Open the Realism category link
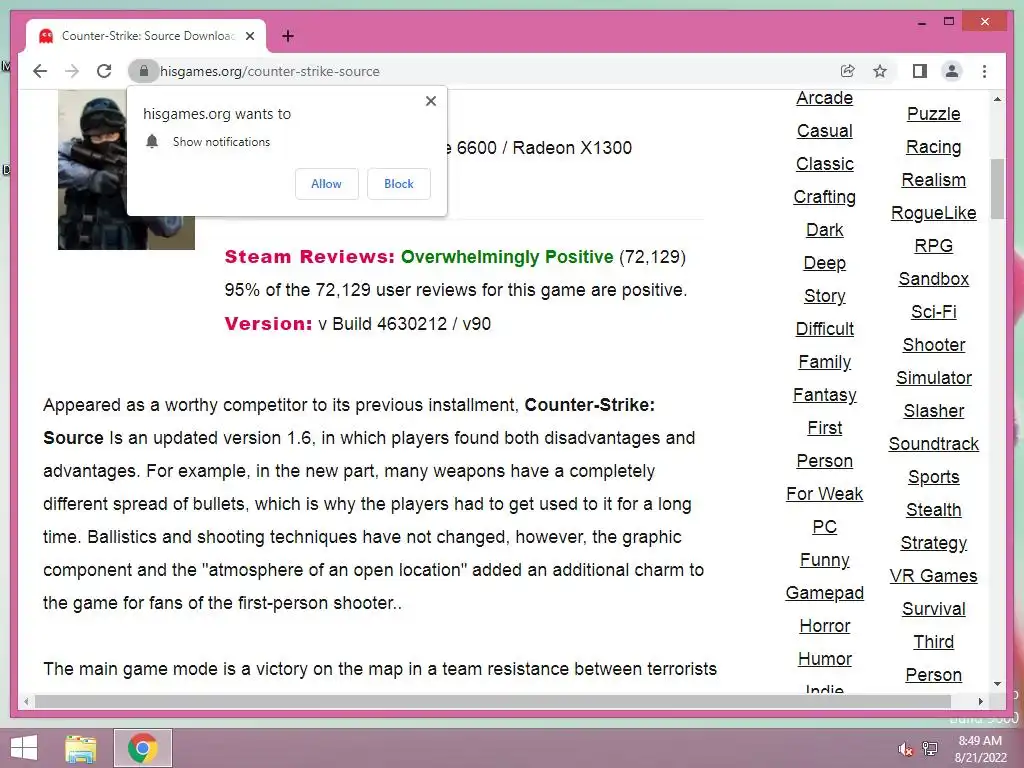Image resolution: width=1024 pixels, height=768 pixels. pos(933,180)
